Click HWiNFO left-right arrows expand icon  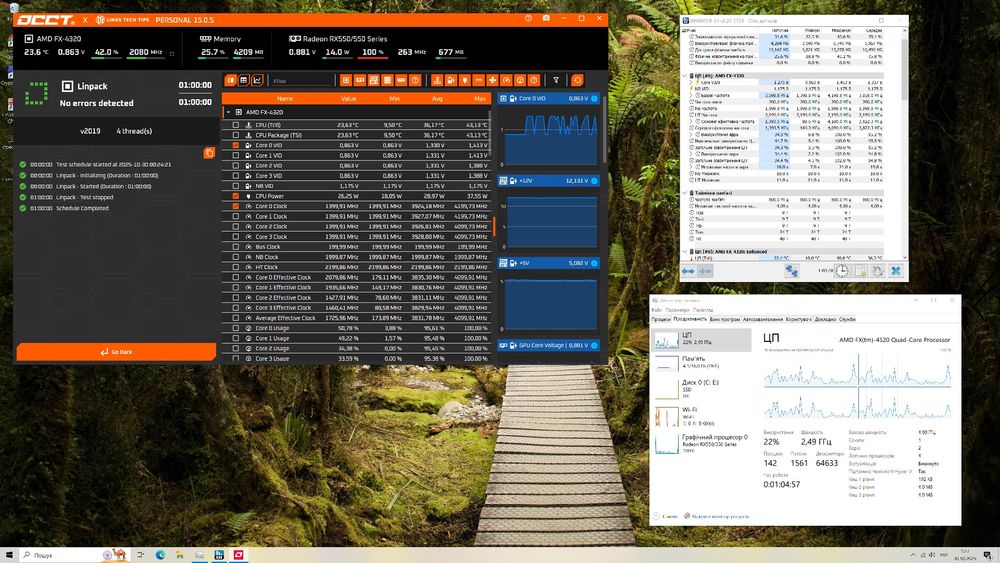click(x=688, y=271)
